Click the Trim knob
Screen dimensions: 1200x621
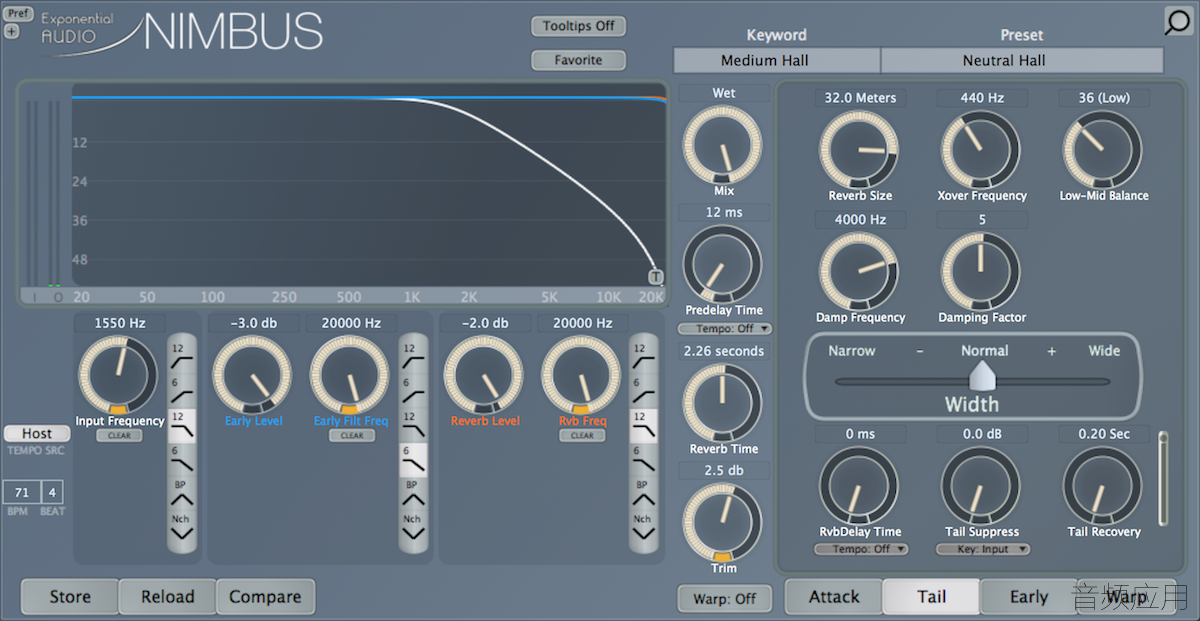tap(723, 524)
